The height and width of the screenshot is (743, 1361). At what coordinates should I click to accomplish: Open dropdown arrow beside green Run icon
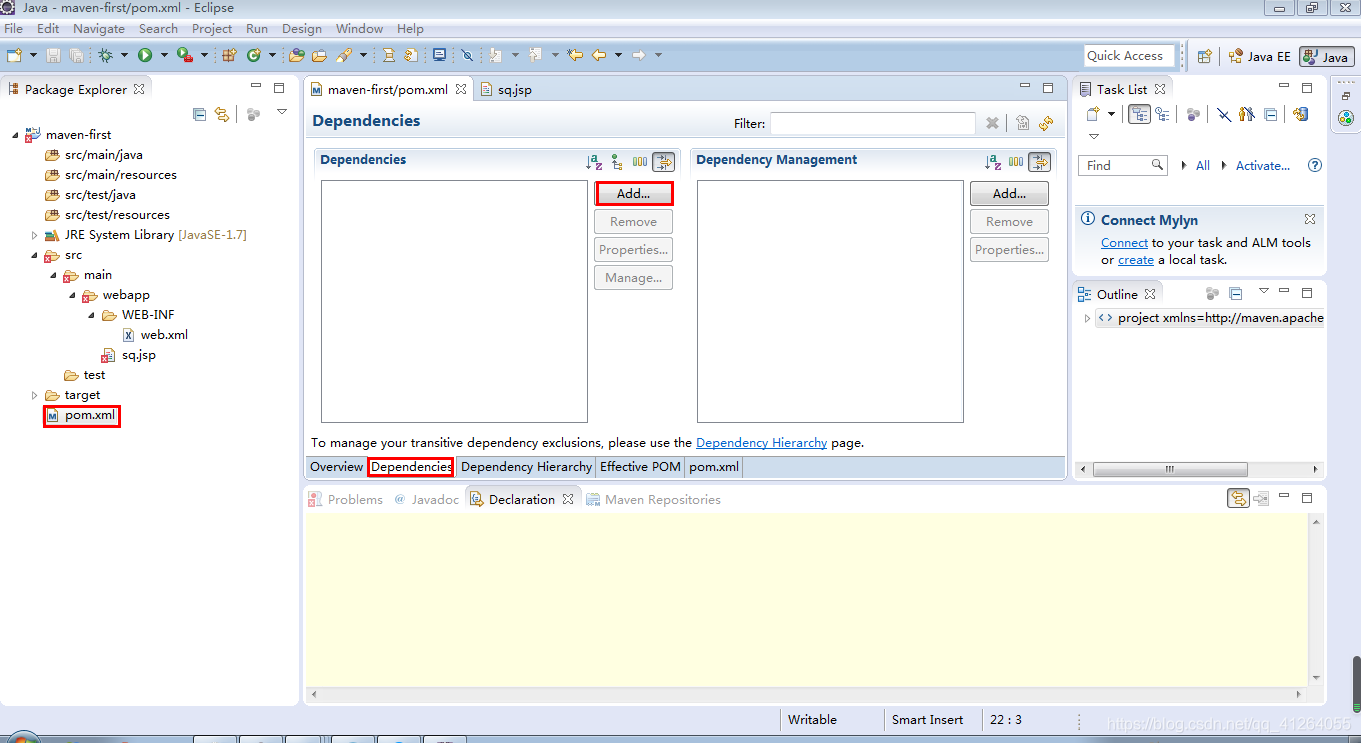[164, 55]
